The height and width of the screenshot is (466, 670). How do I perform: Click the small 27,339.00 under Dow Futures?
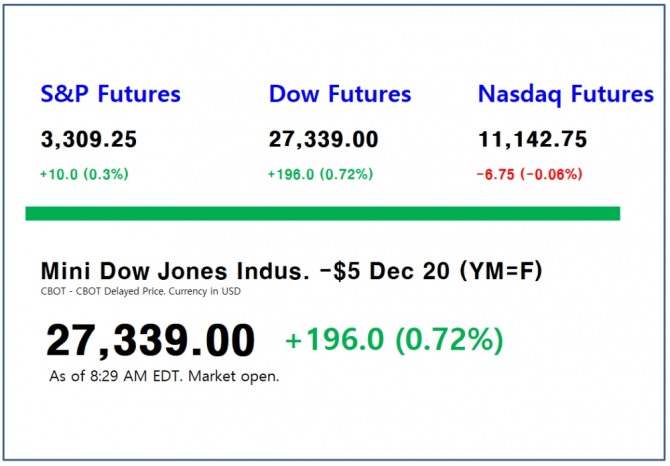pos(322,140)
